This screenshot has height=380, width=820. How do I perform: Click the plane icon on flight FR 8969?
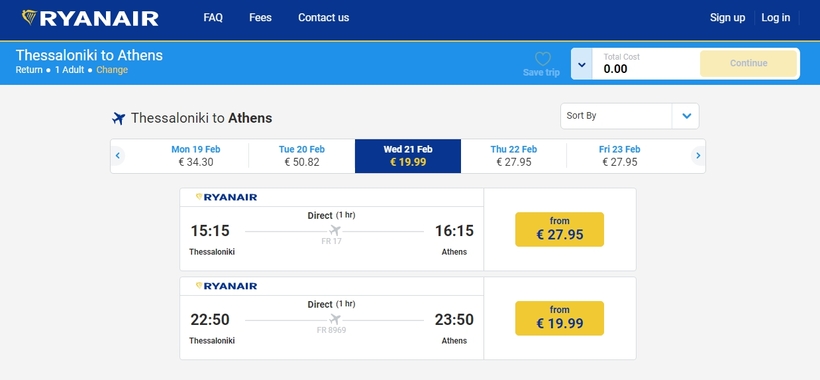coord(335,319)
